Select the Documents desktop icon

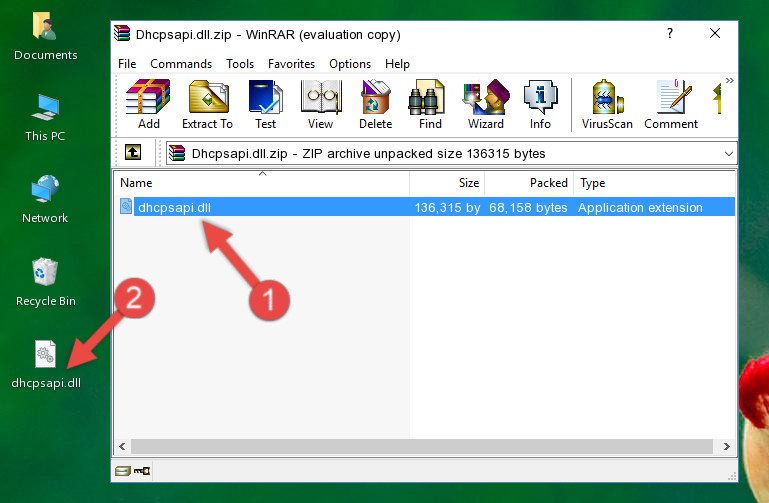45,37
